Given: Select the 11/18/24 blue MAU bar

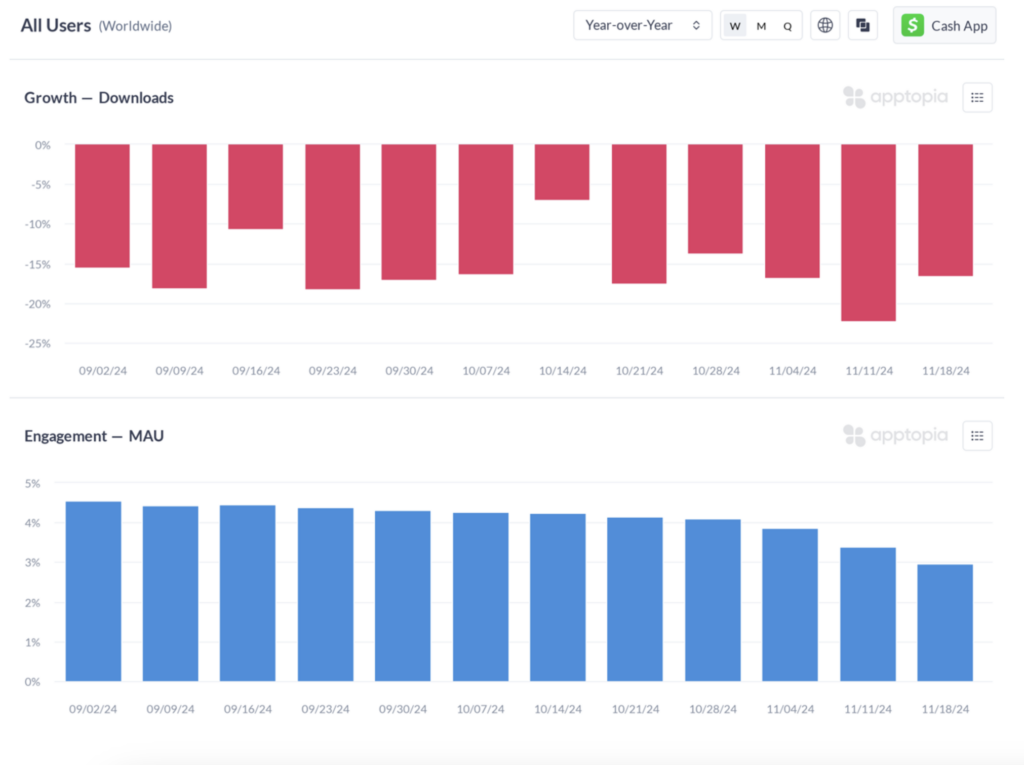Looking at the screenshot, I should 945,622.
